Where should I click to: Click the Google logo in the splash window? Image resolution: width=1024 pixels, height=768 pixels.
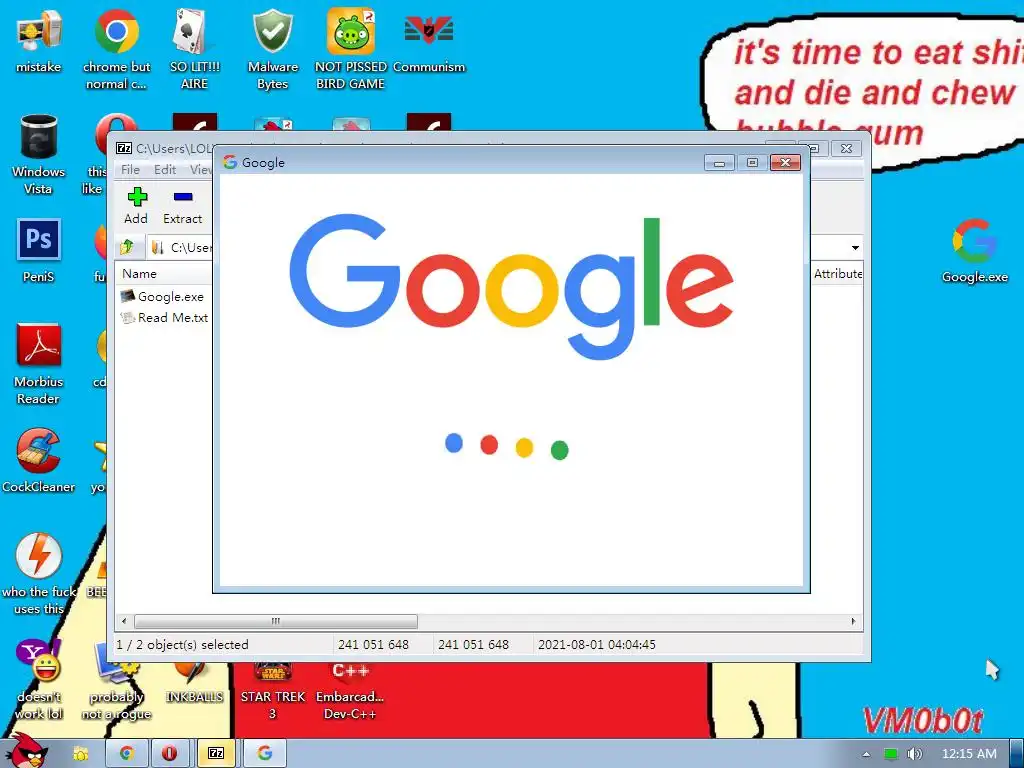(x=511, y=285)
